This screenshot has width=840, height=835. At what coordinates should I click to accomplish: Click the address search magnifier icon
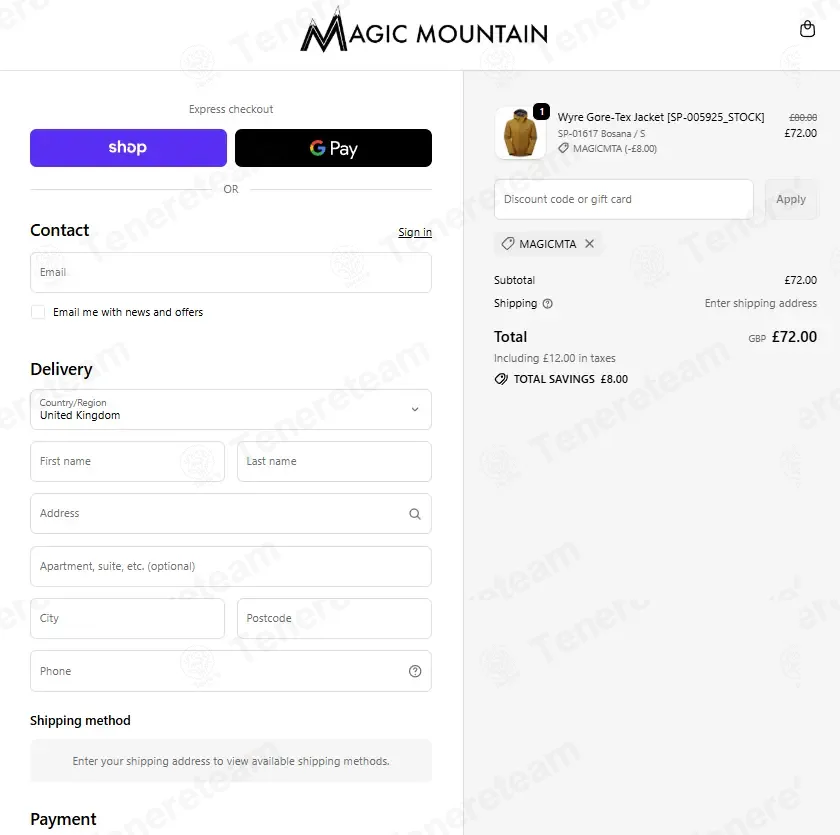pos(415,514)
